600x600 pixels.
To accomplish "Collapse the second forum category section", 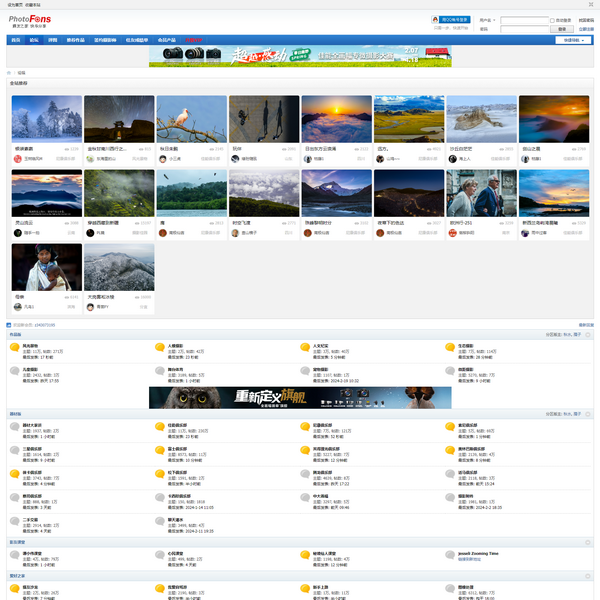I will tap(588, 414).
